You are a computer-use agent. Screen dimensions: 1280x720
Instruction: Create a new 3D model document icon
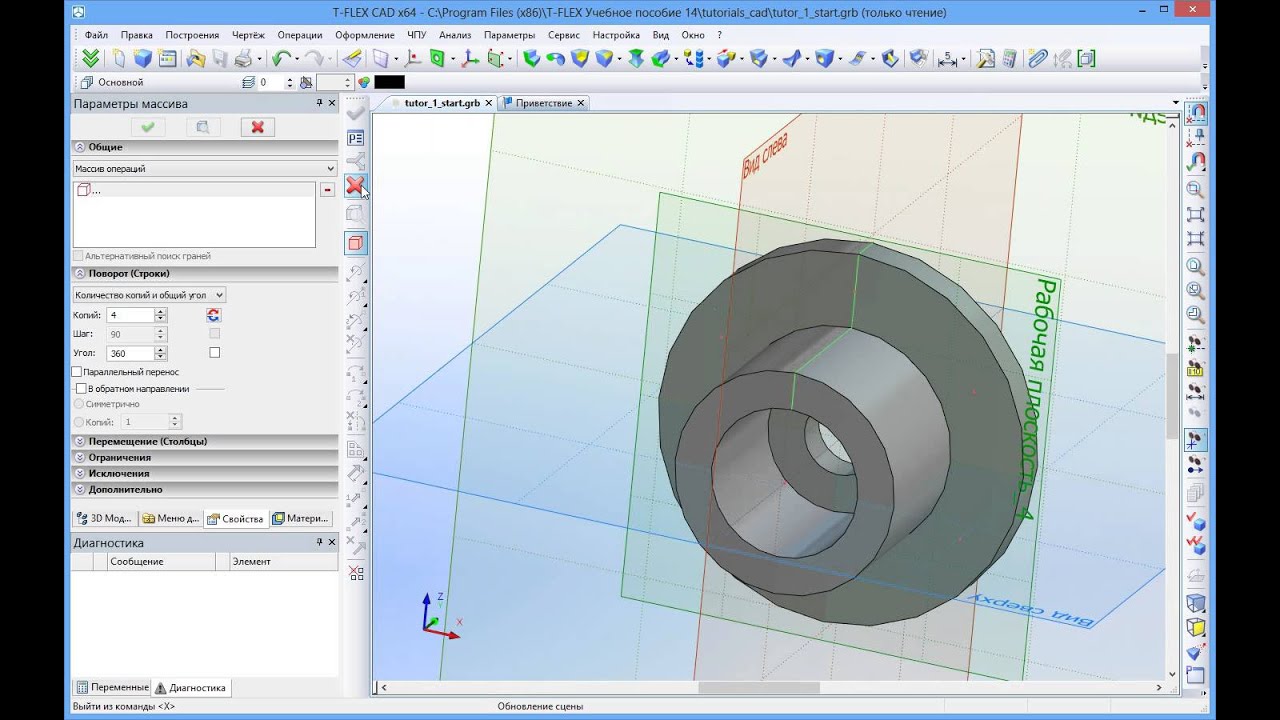(x=142, y=58)
